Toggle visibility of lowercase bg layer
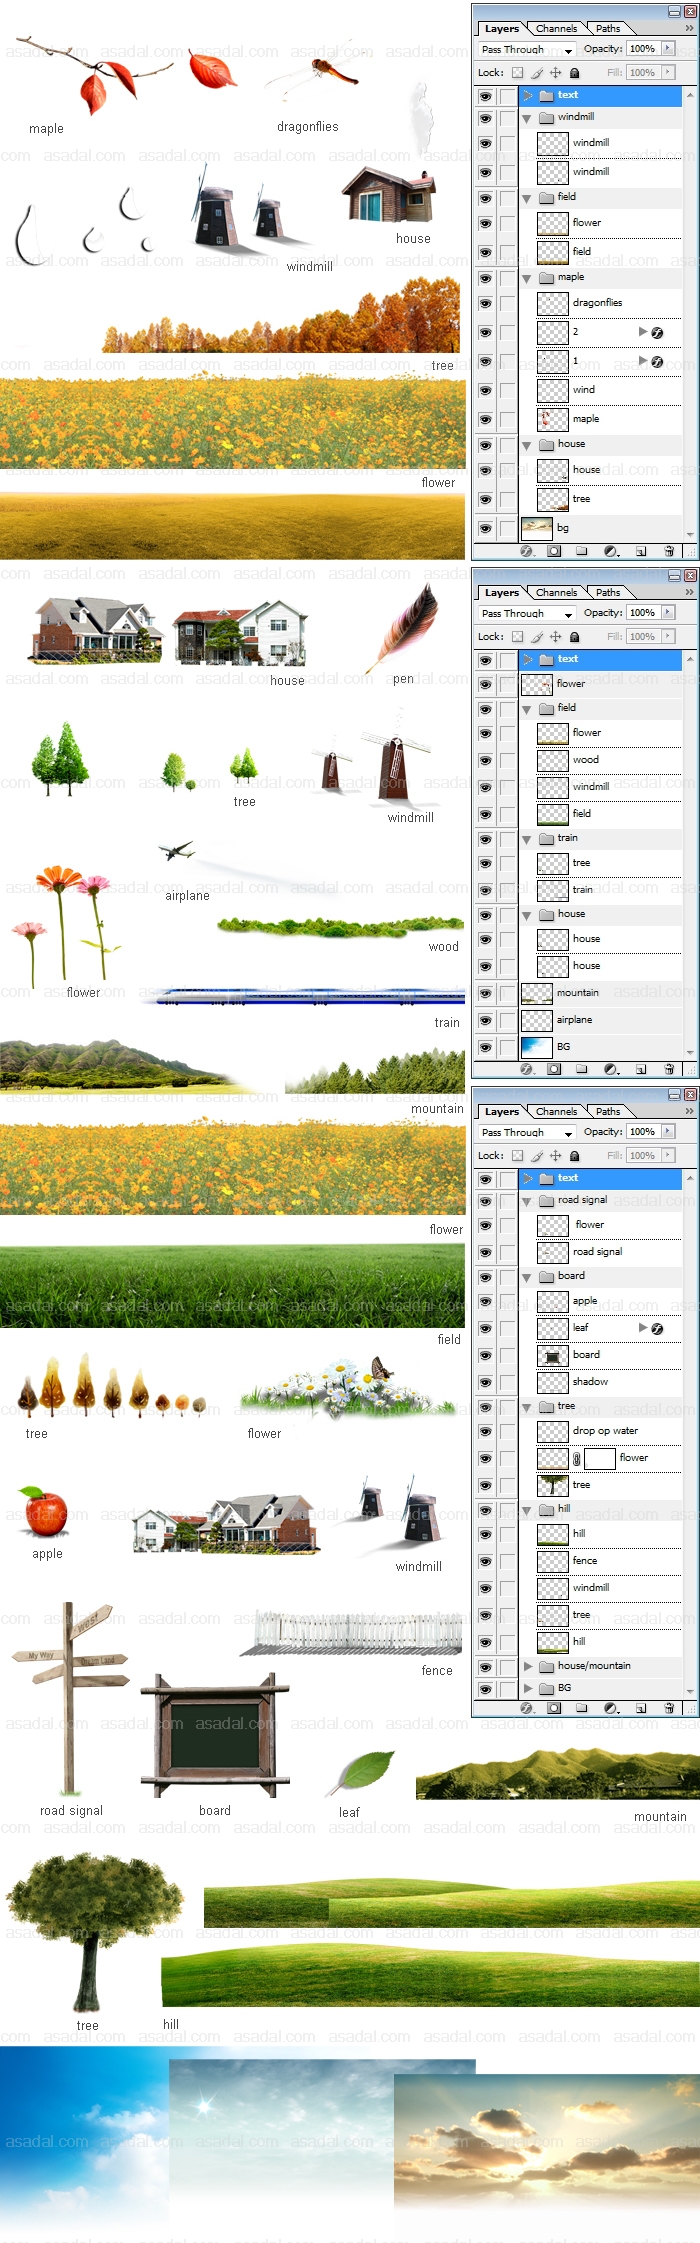Image resolution: width=700 pixels, height=2243 pixels. [x=485, y=528]
